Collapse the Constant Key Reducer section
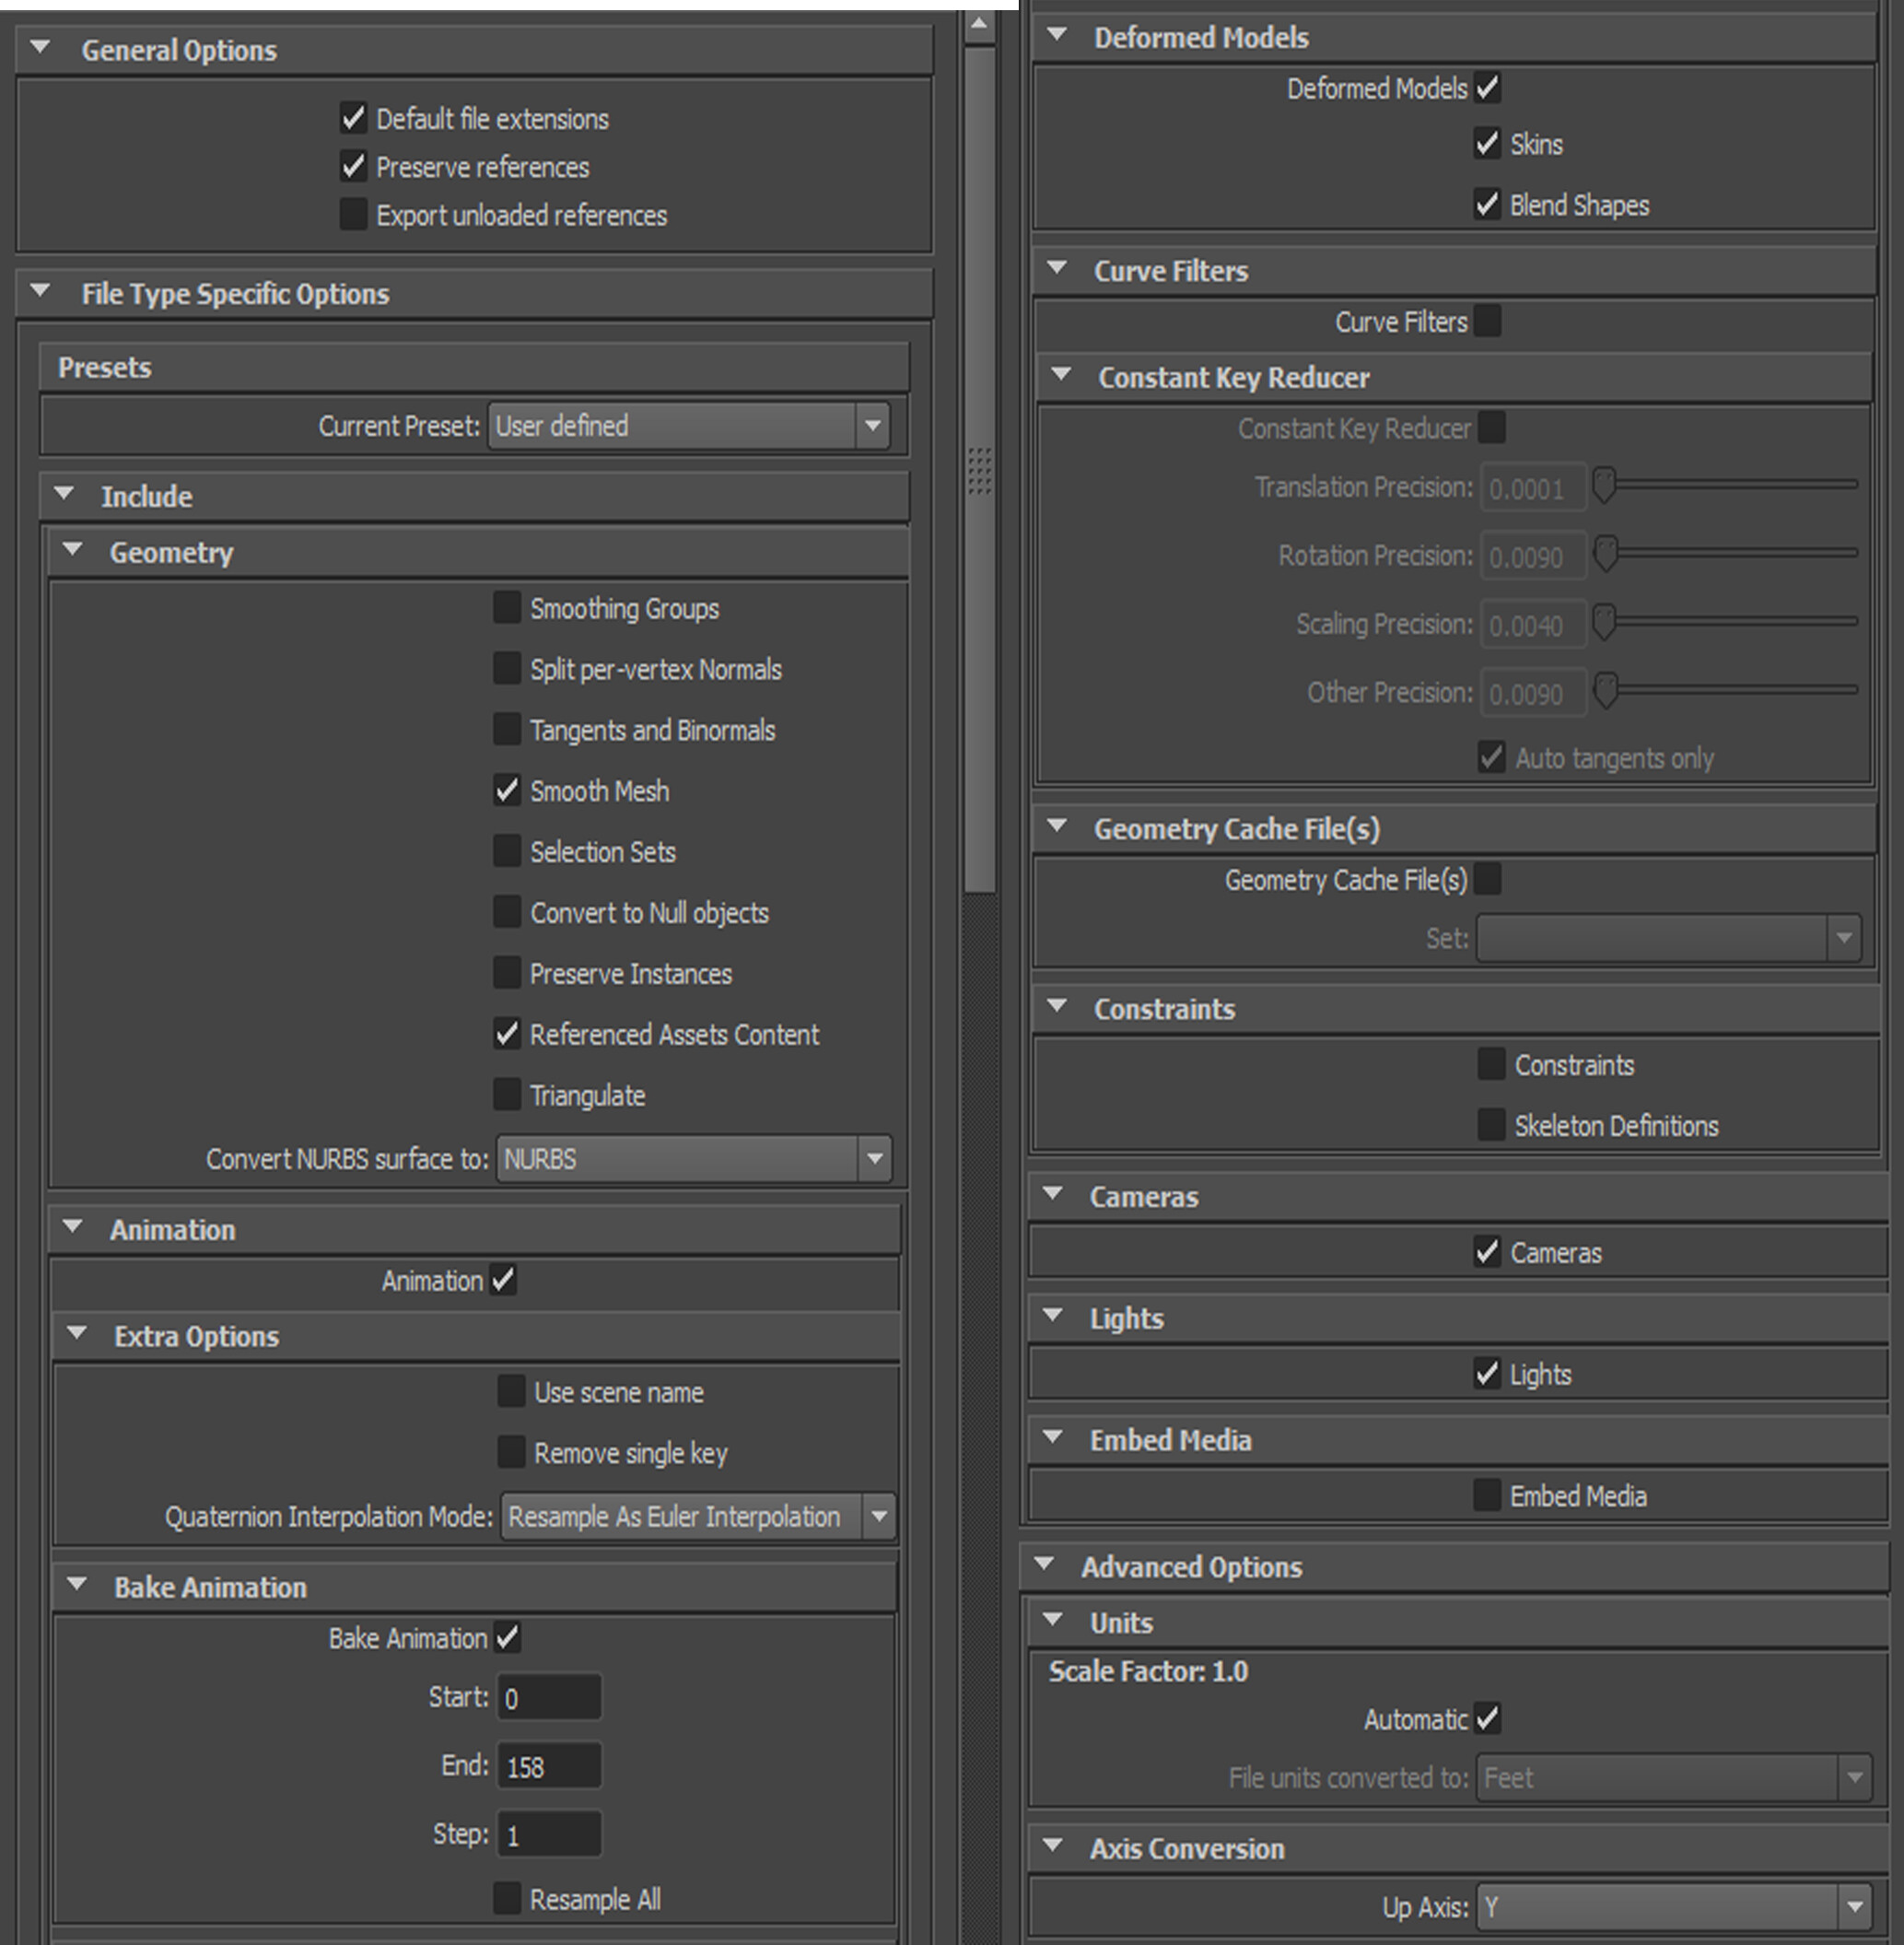The width and height of the screenshot is (1904, 1945). coord(1061,375)
